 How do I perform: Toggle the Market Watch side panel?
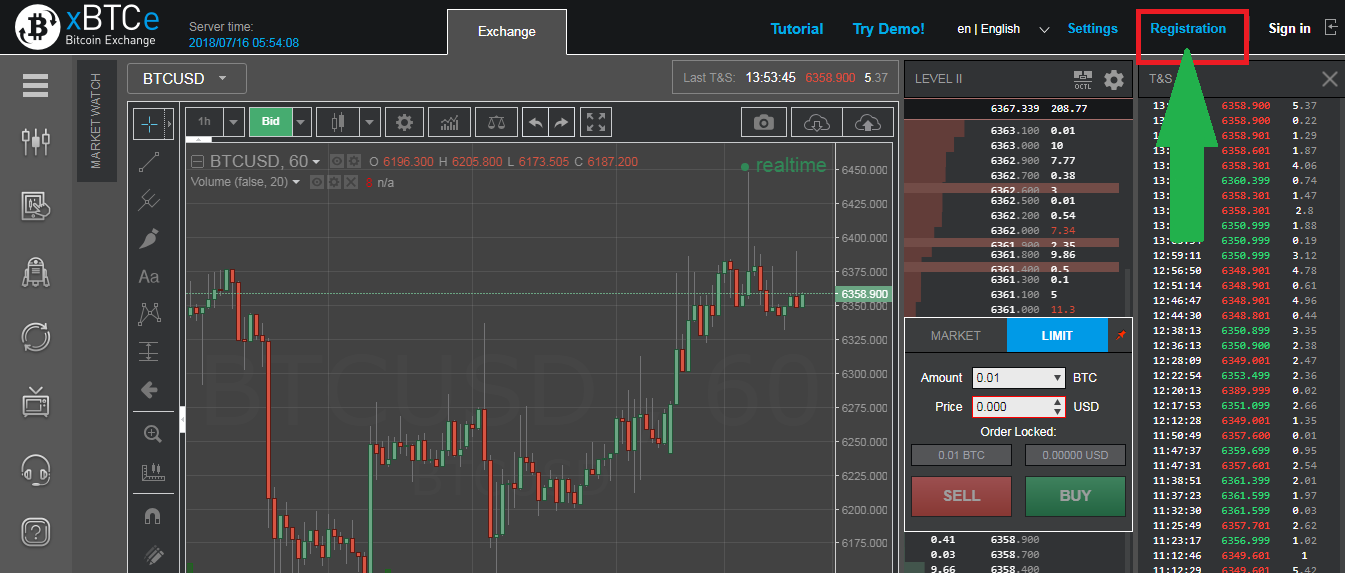96,121
